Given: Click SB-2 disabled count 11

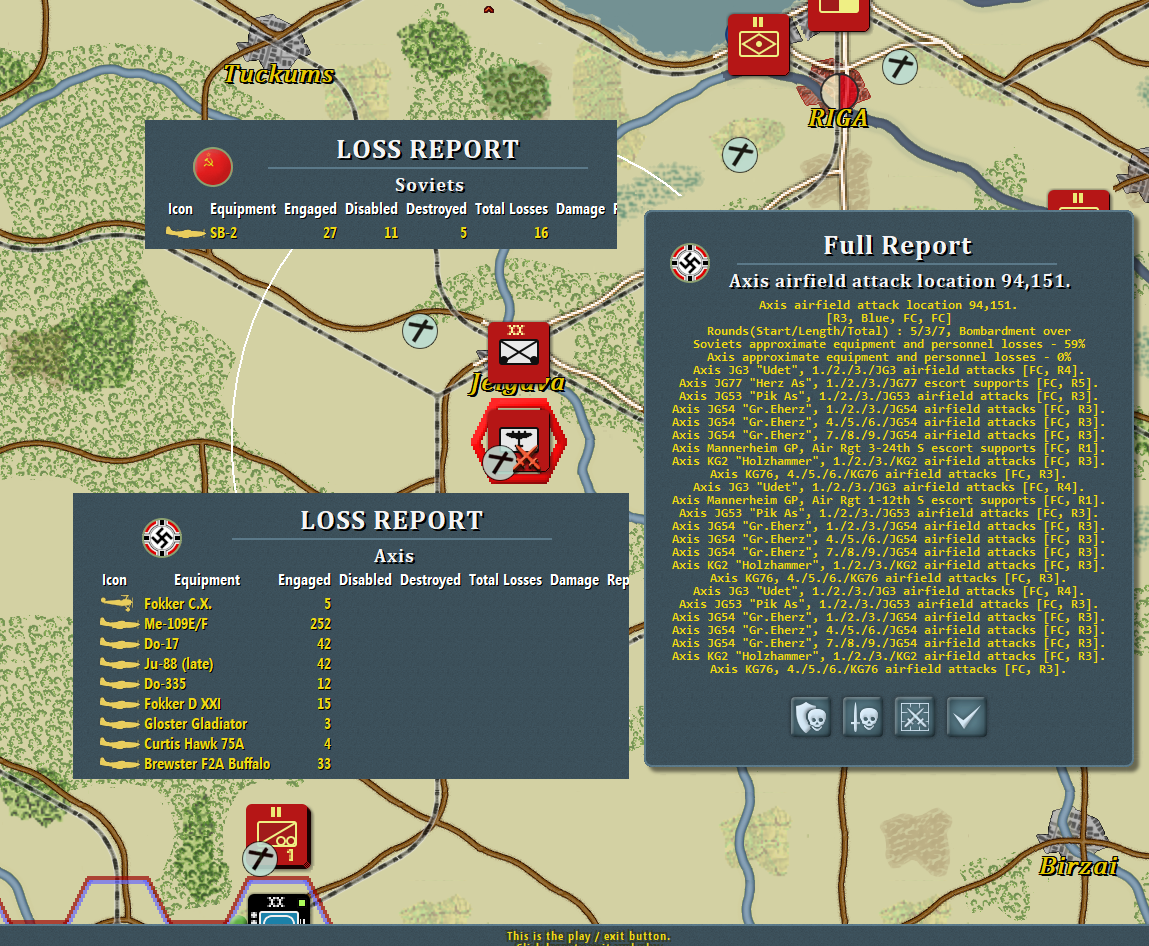Looking at the screenshot, I should point(391,233).
